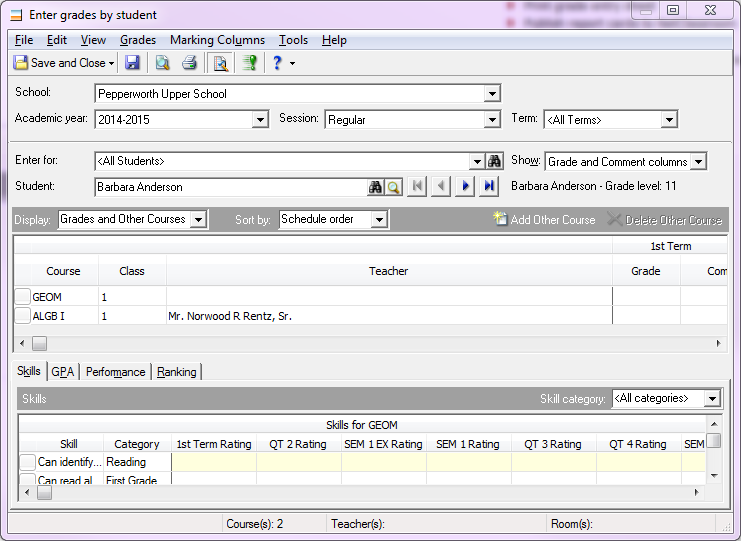741x541 pixels.
Task: Click 1st Term Rating cell for Can identify
Action: click(x=214, y=462)
